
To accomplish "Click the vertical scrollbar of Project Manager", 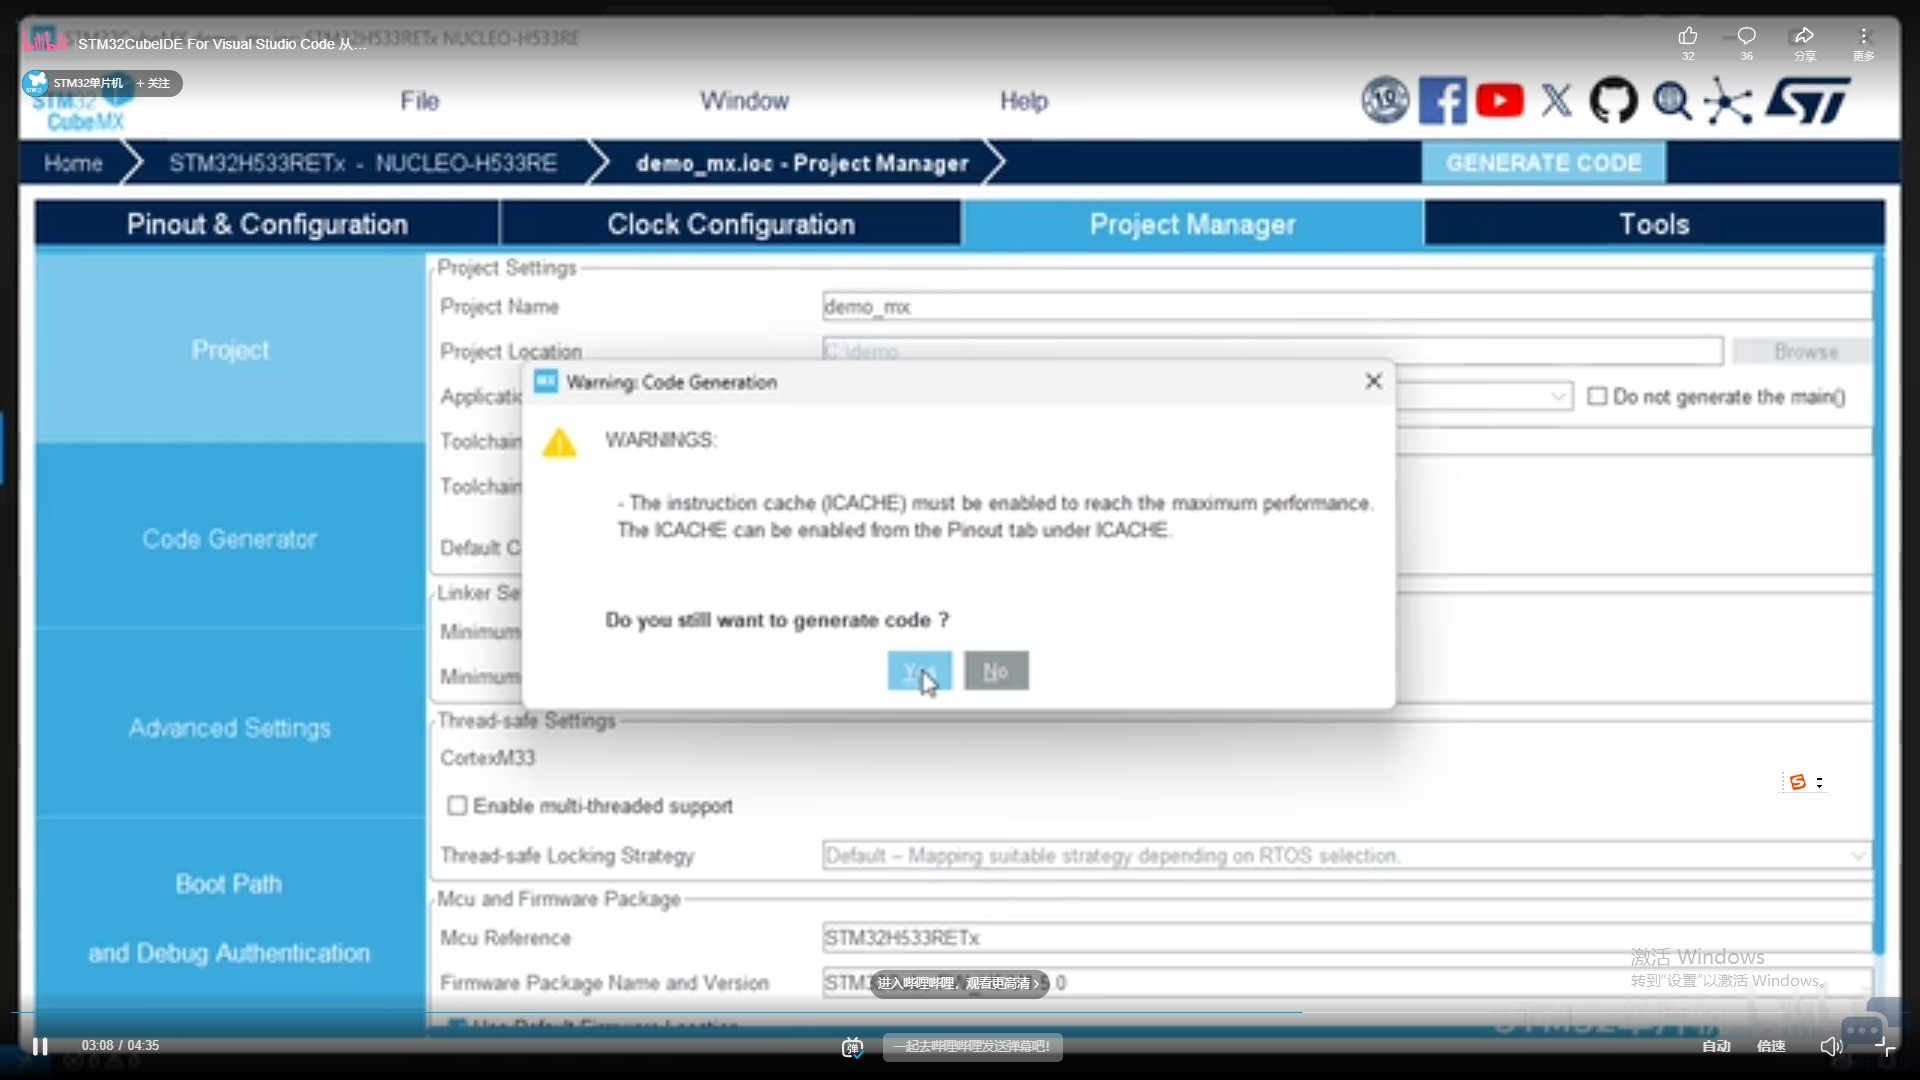I will point(1879,605).
